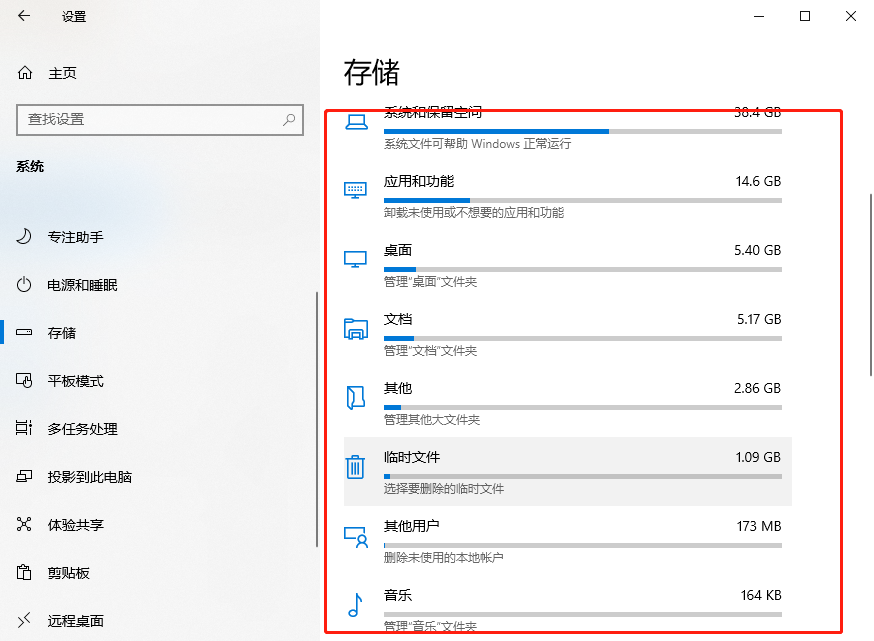Open 平板模式 via its sidebar icon
This screenshot has width=874, height=641.
tap(23, 381)
